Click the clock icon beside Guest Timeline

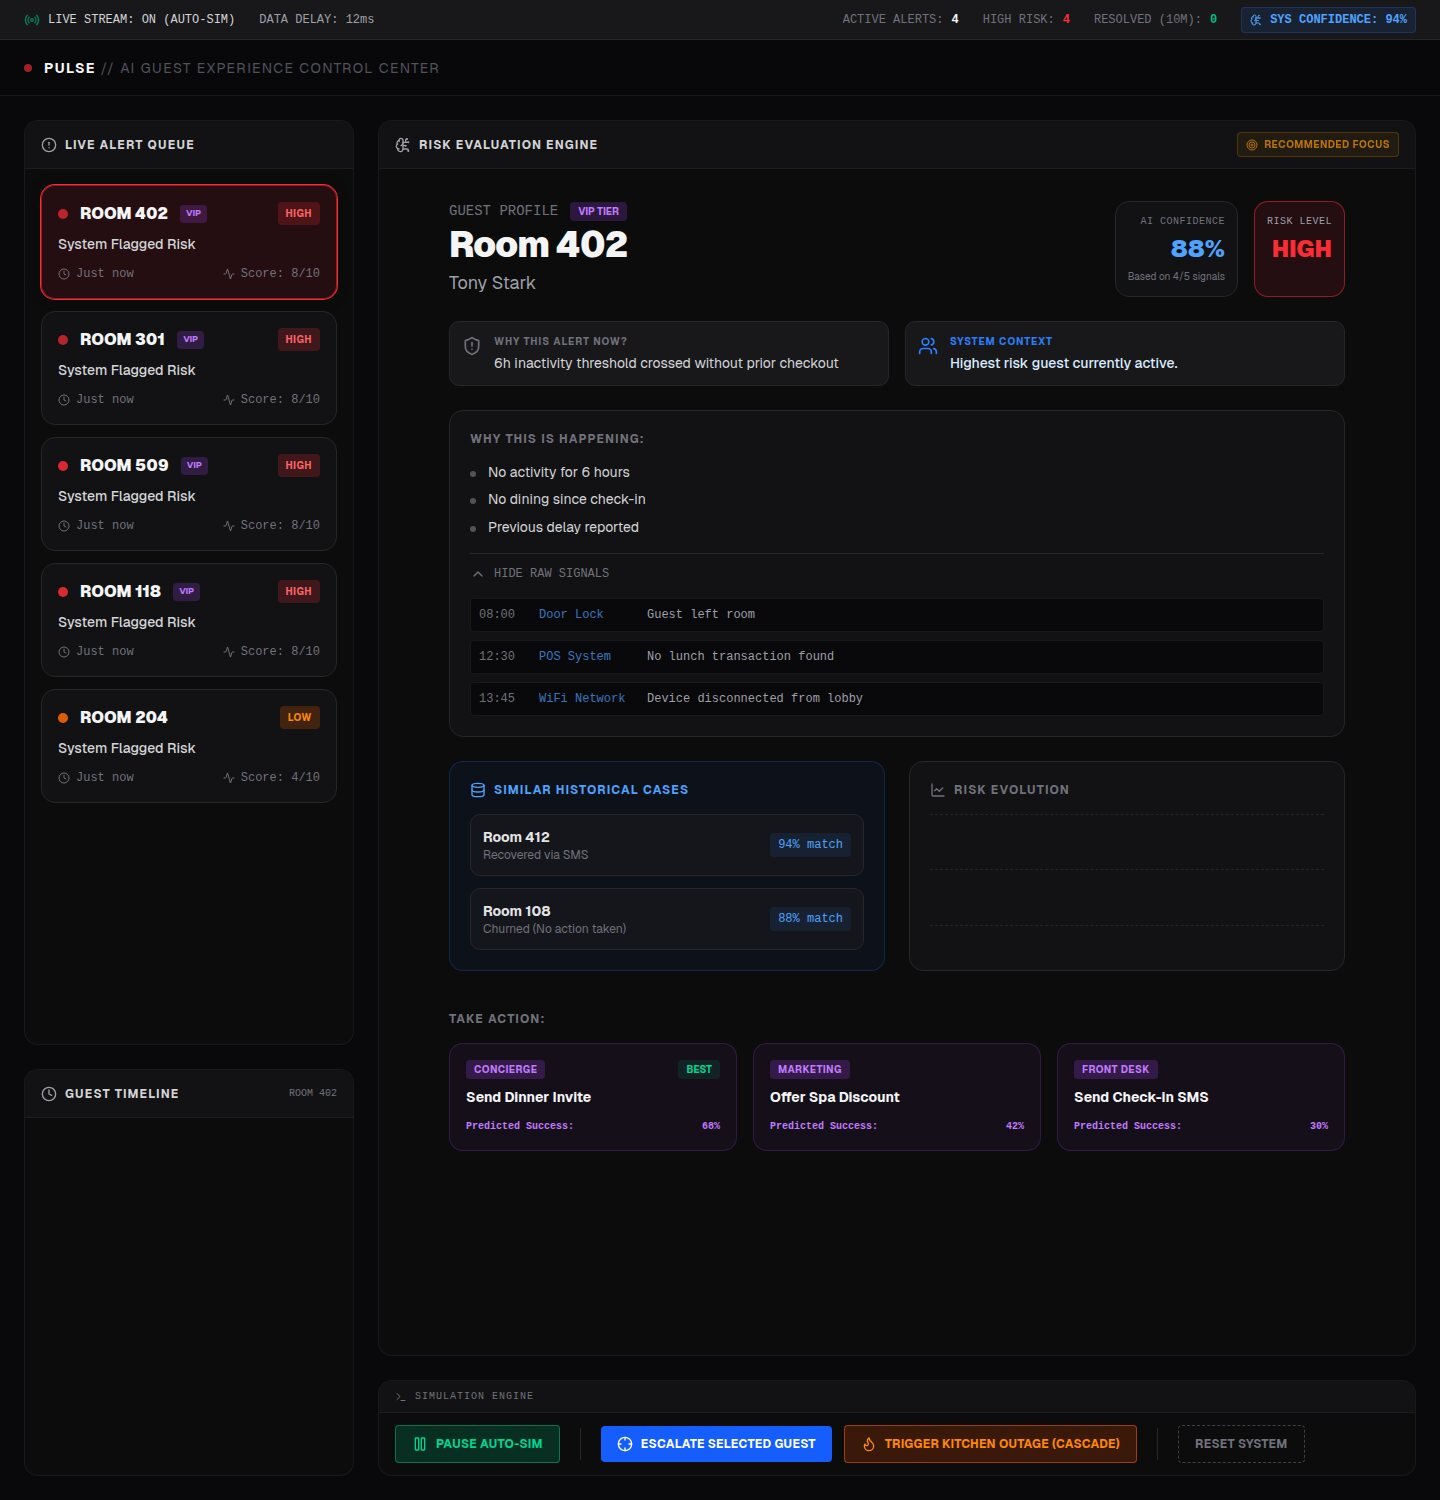pyautogui.click(x=49, y=1094)
